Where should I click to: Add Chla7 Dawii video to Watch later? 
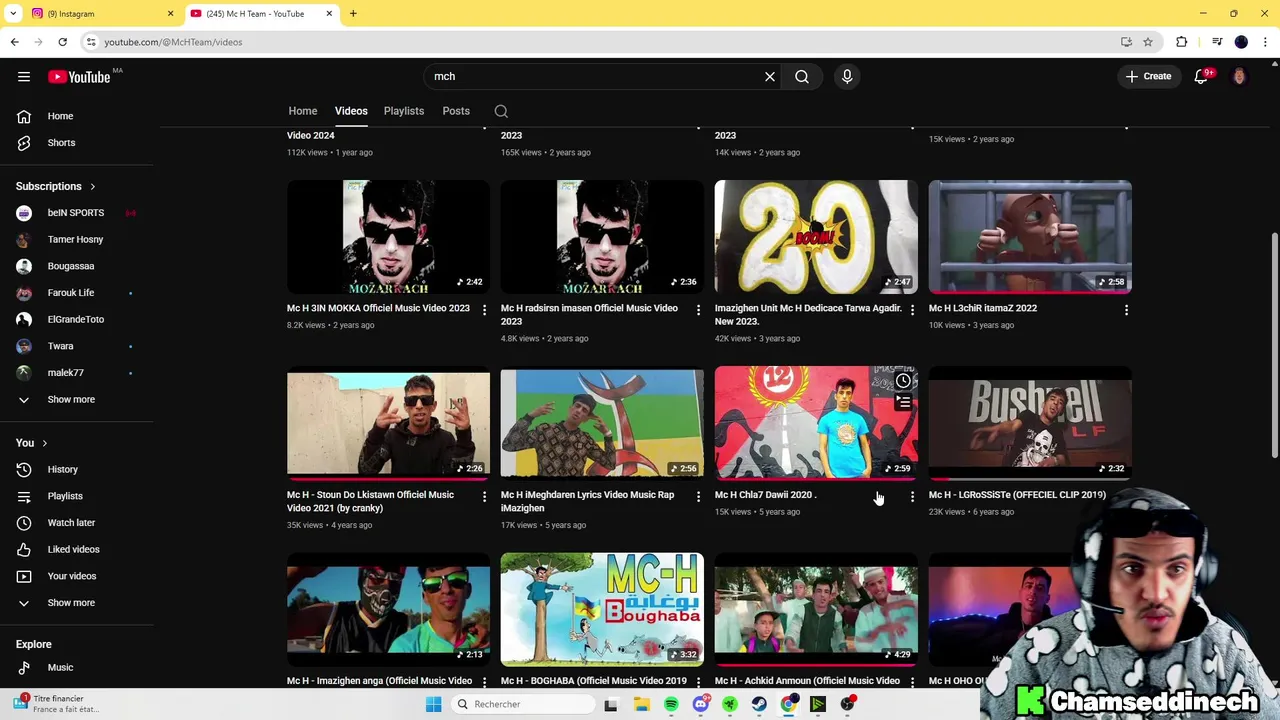pyautogui.click(x=903, y=381)
